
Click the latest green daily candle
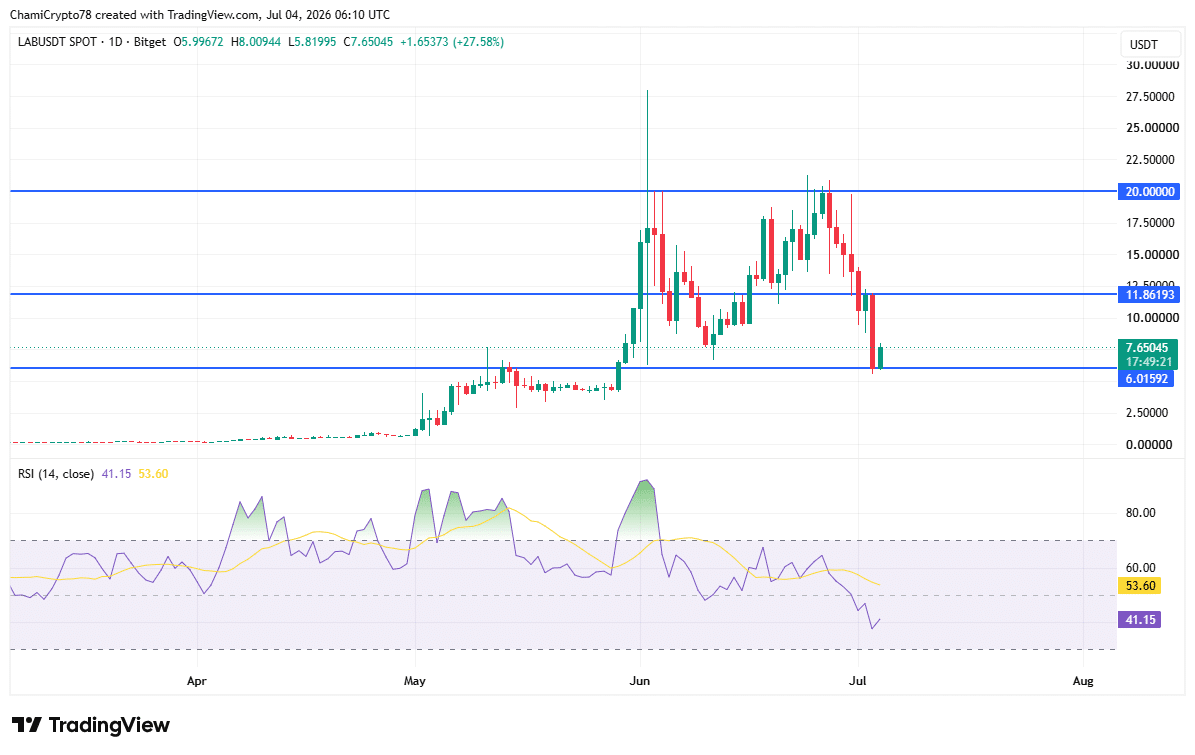(x=880, y=357)
